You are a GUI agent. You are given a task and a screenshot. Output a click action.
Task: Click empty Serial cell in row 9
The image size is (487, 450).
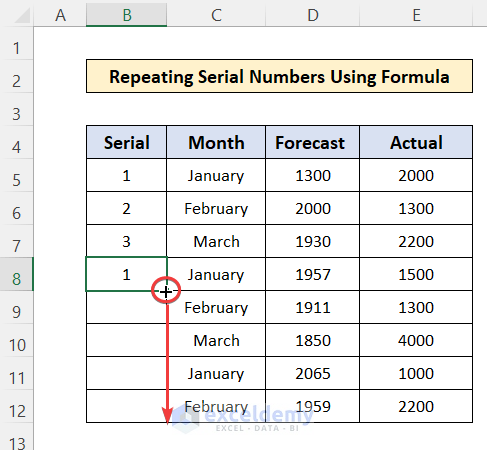coord(127,307)
